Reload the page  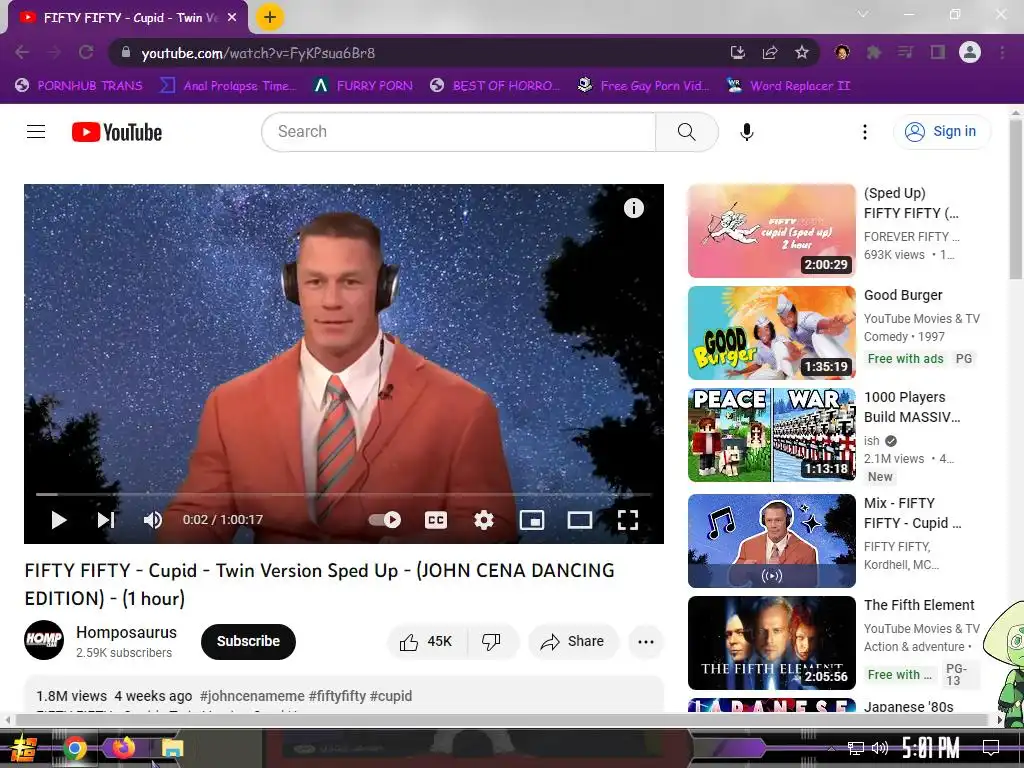point(86,52)
